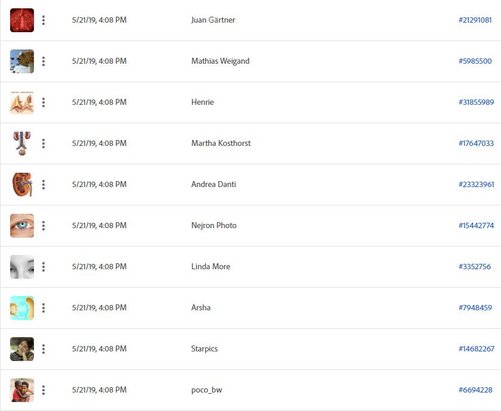The image size is (501, 411).
Task: Open asset link #21291081
Action: click(x=475, y=20)
